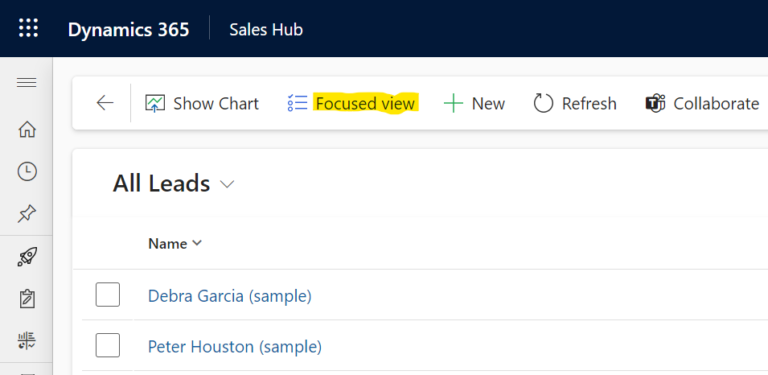Open Pinned items pin icon
The width and height of the screenshot is (768, 375).
pyautogui.click(x=27, y=214)
